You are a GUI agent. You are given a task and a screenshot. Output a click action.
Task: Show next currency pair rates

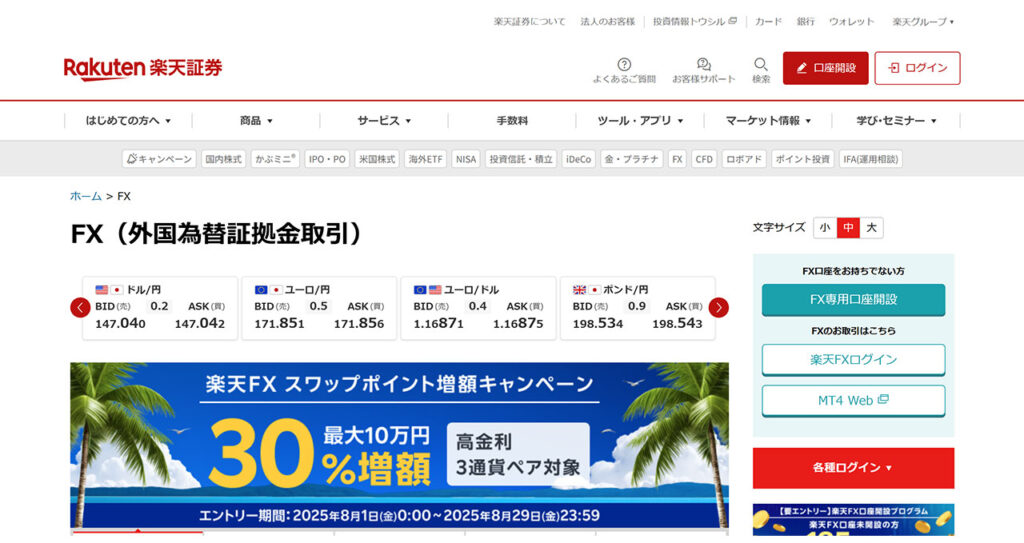coord(718,307)
